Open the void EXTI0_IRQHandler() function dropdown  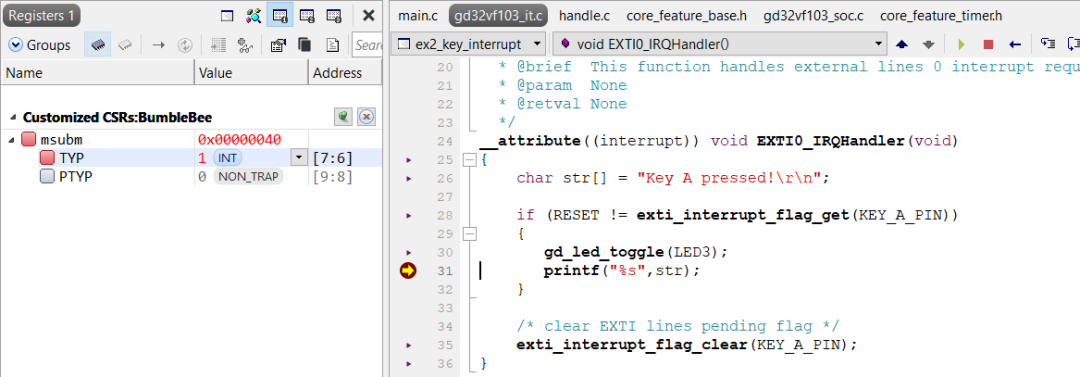719,45
